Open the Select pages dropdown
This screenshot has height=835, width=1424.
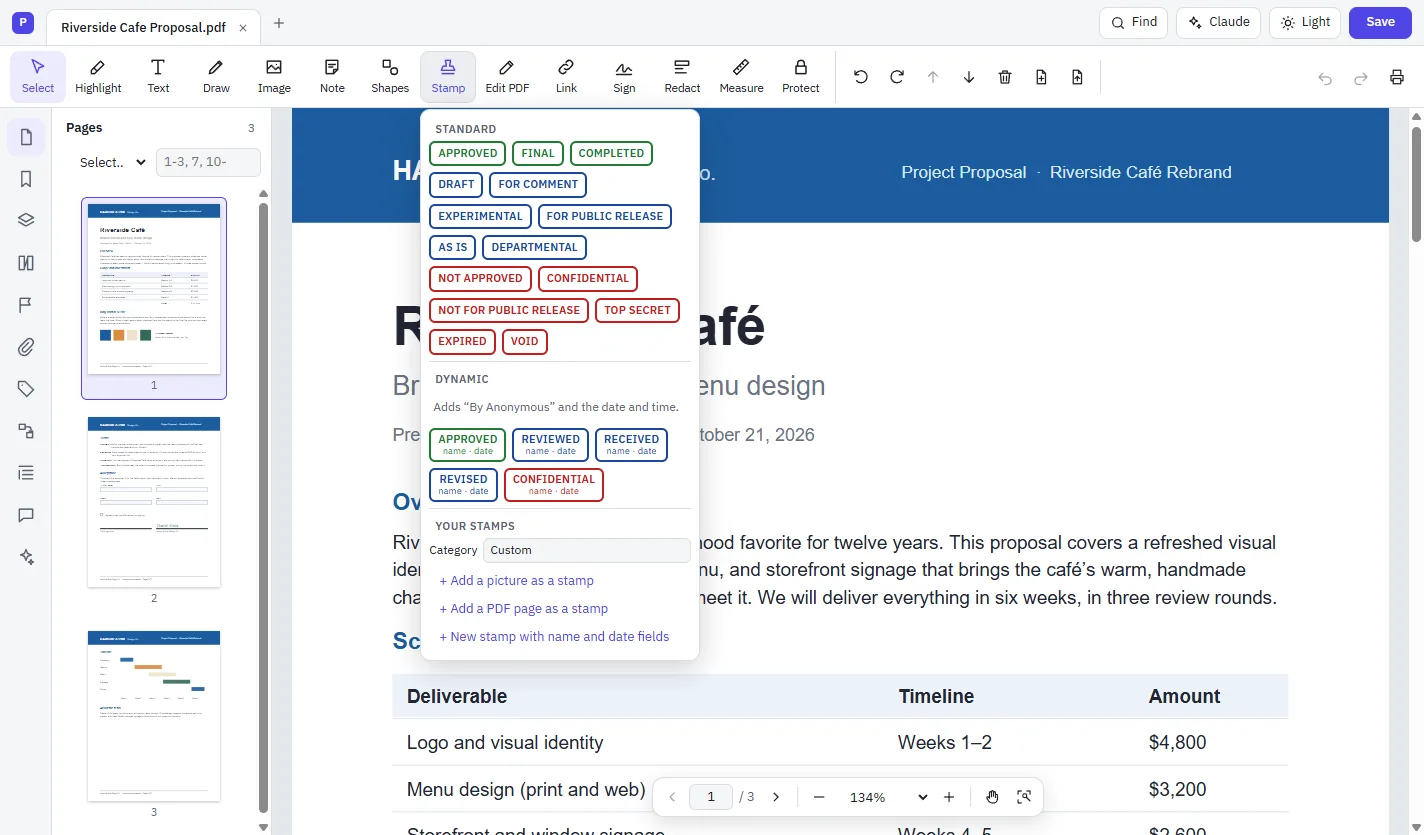click(113, 162)
